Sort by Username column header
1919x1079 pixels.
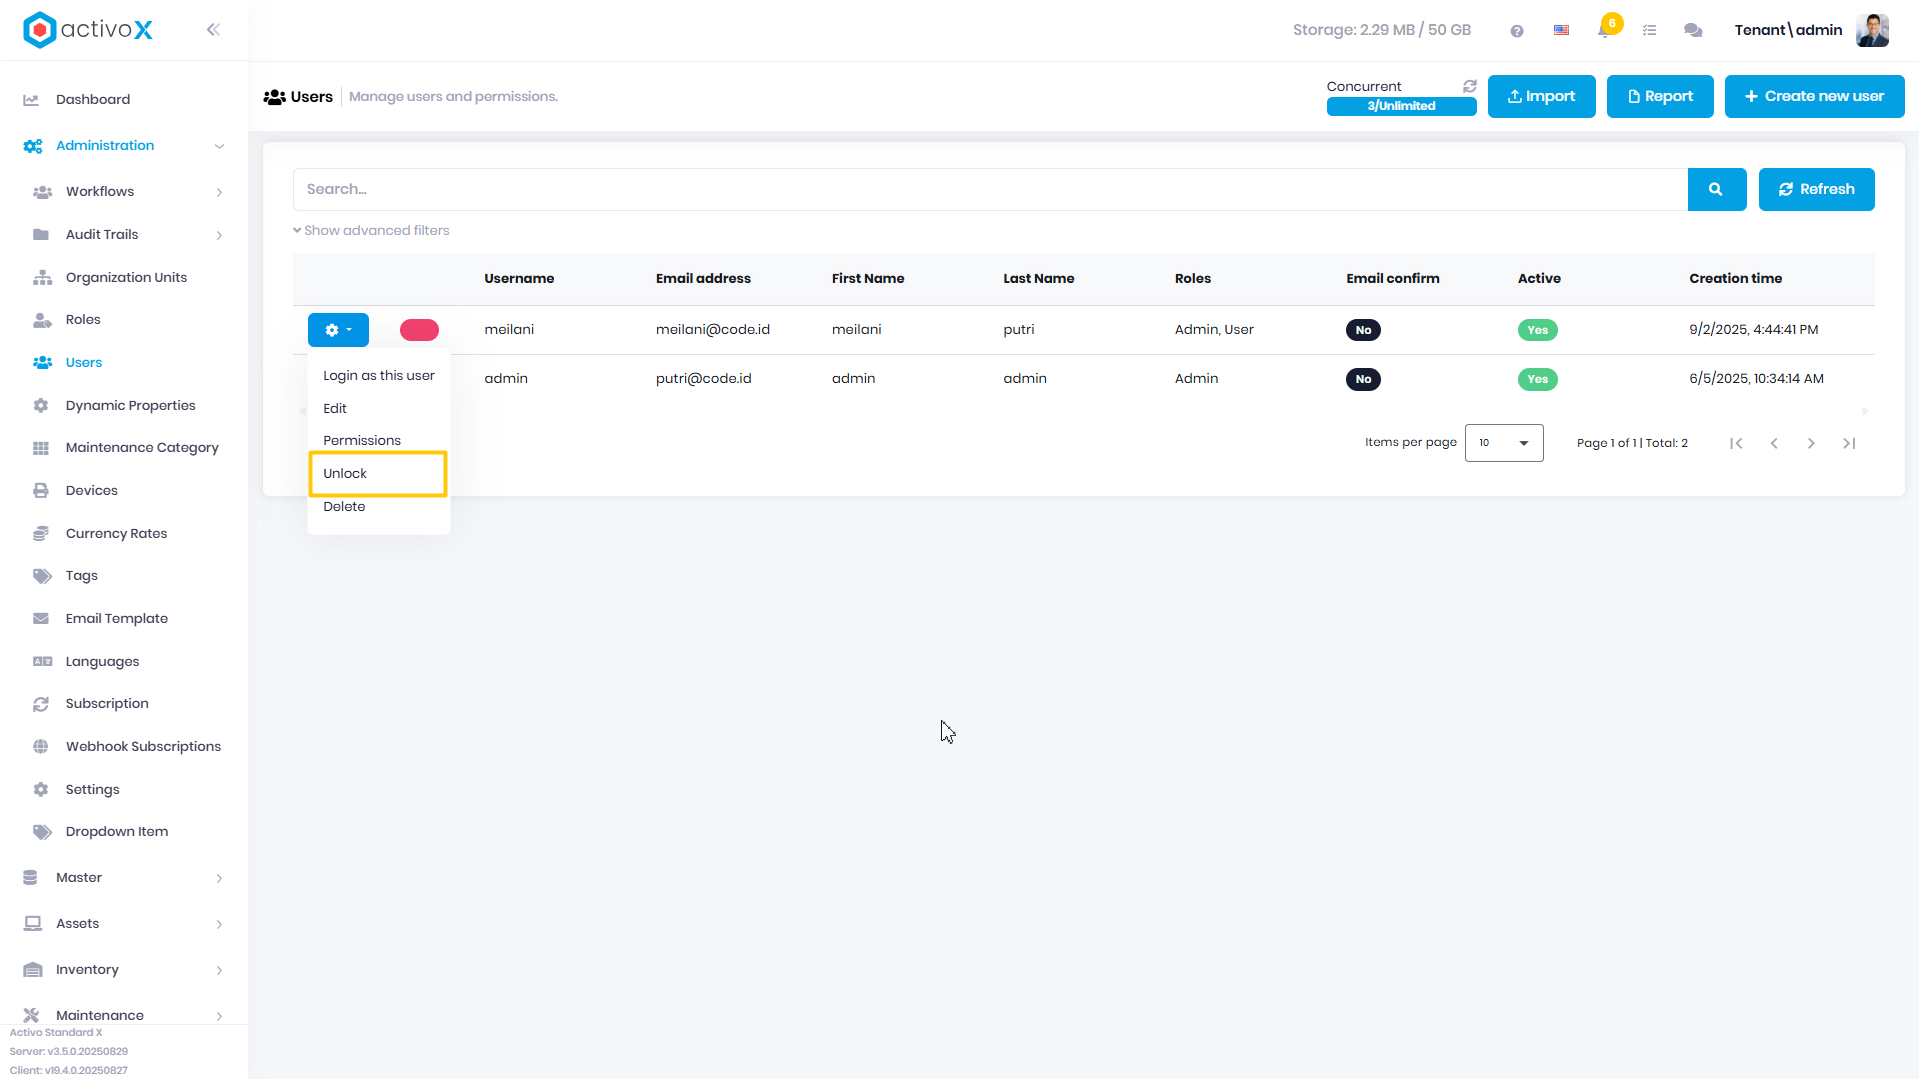coord(519,279)
